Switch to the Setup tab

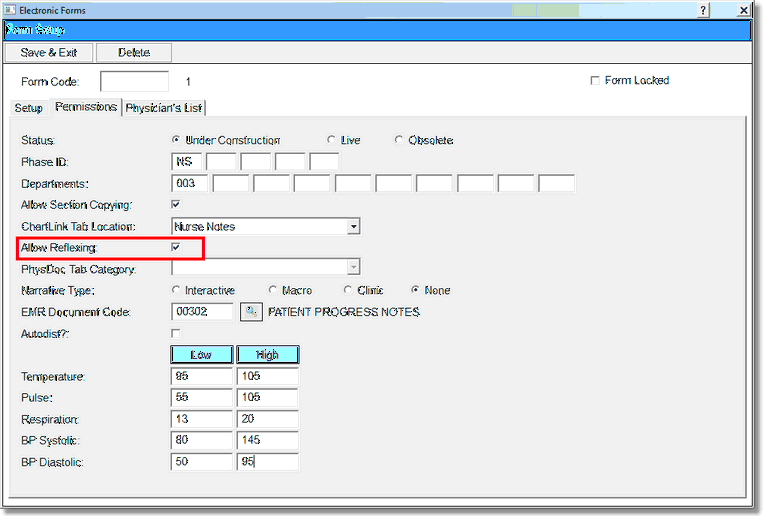click(x=28, y=108)
